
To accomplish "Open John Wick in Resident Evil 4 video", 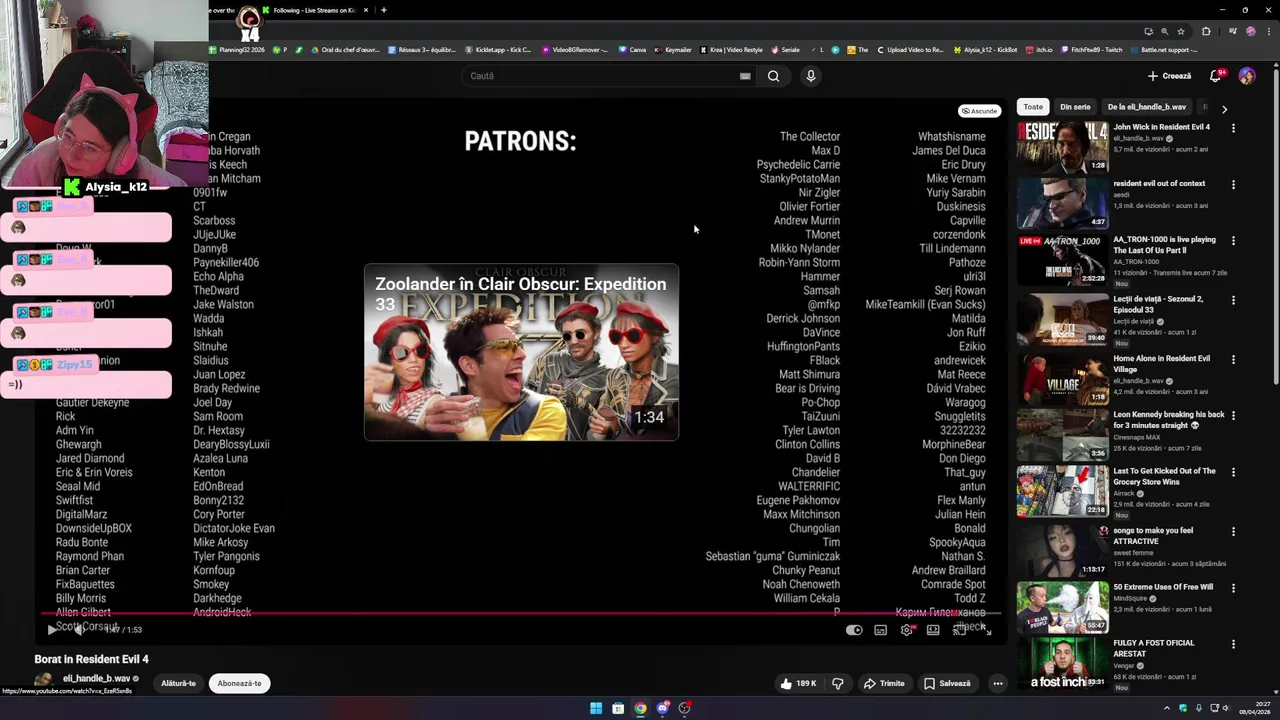I will [1161, 127].
